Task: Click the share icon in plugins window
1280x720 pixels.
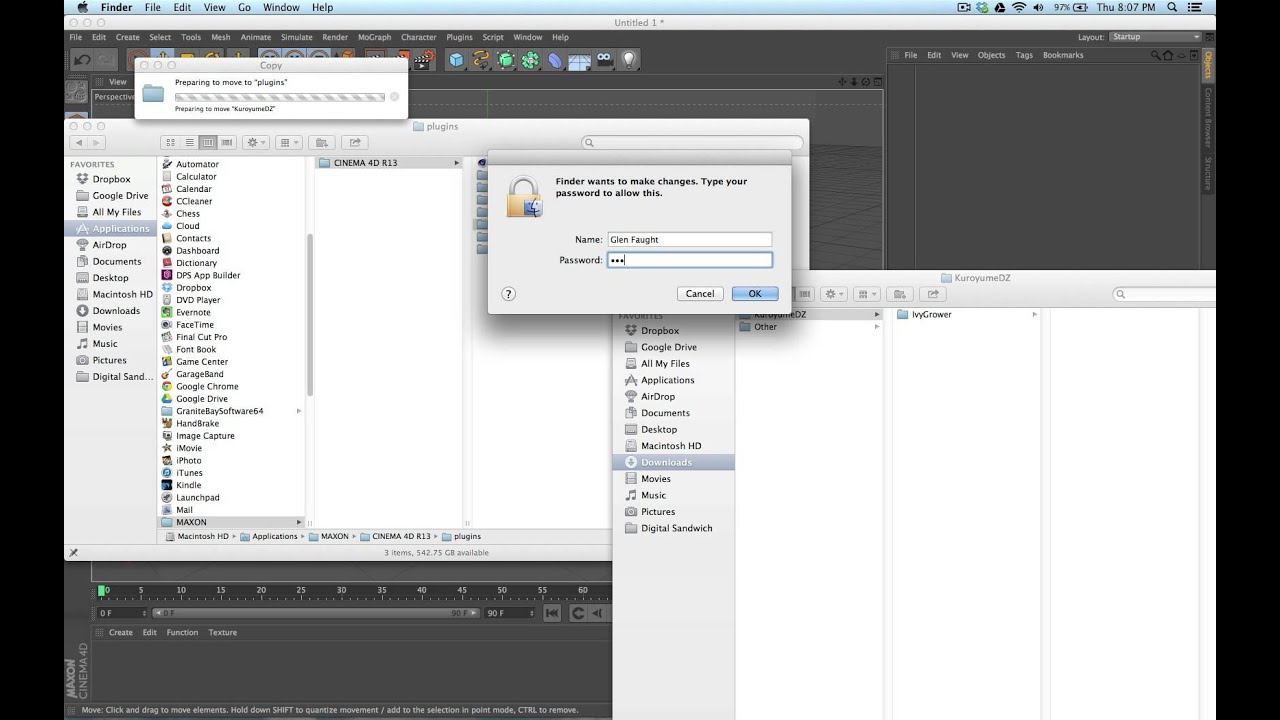Action: [355, 143]
